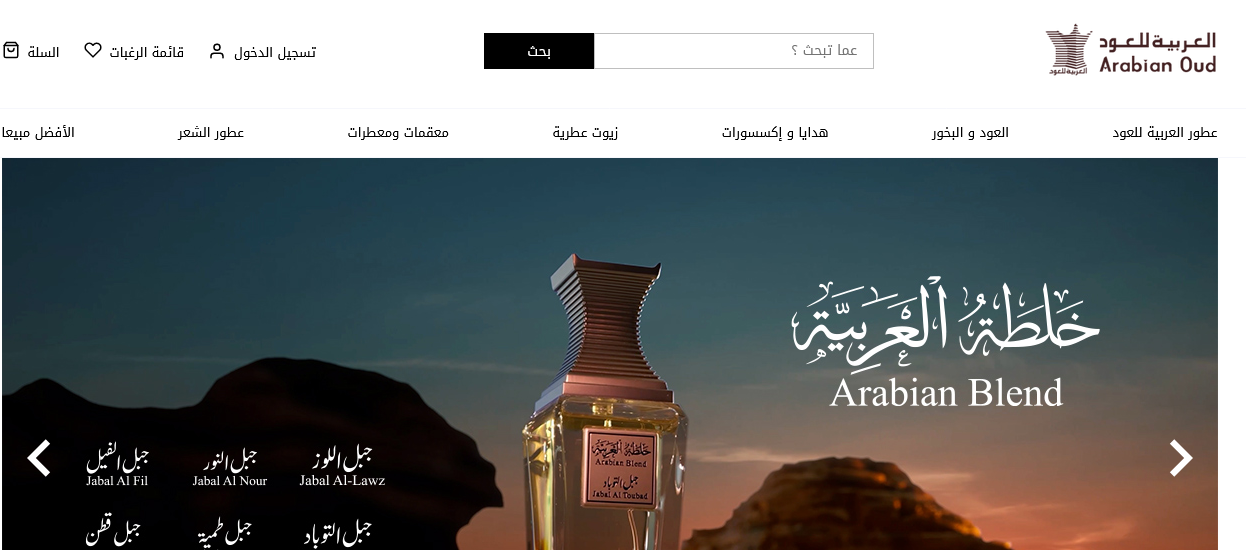This screenshot has width=1246, height=550.
Task: Focus the عما تبحث search field
Action: (x=734, y=51)
